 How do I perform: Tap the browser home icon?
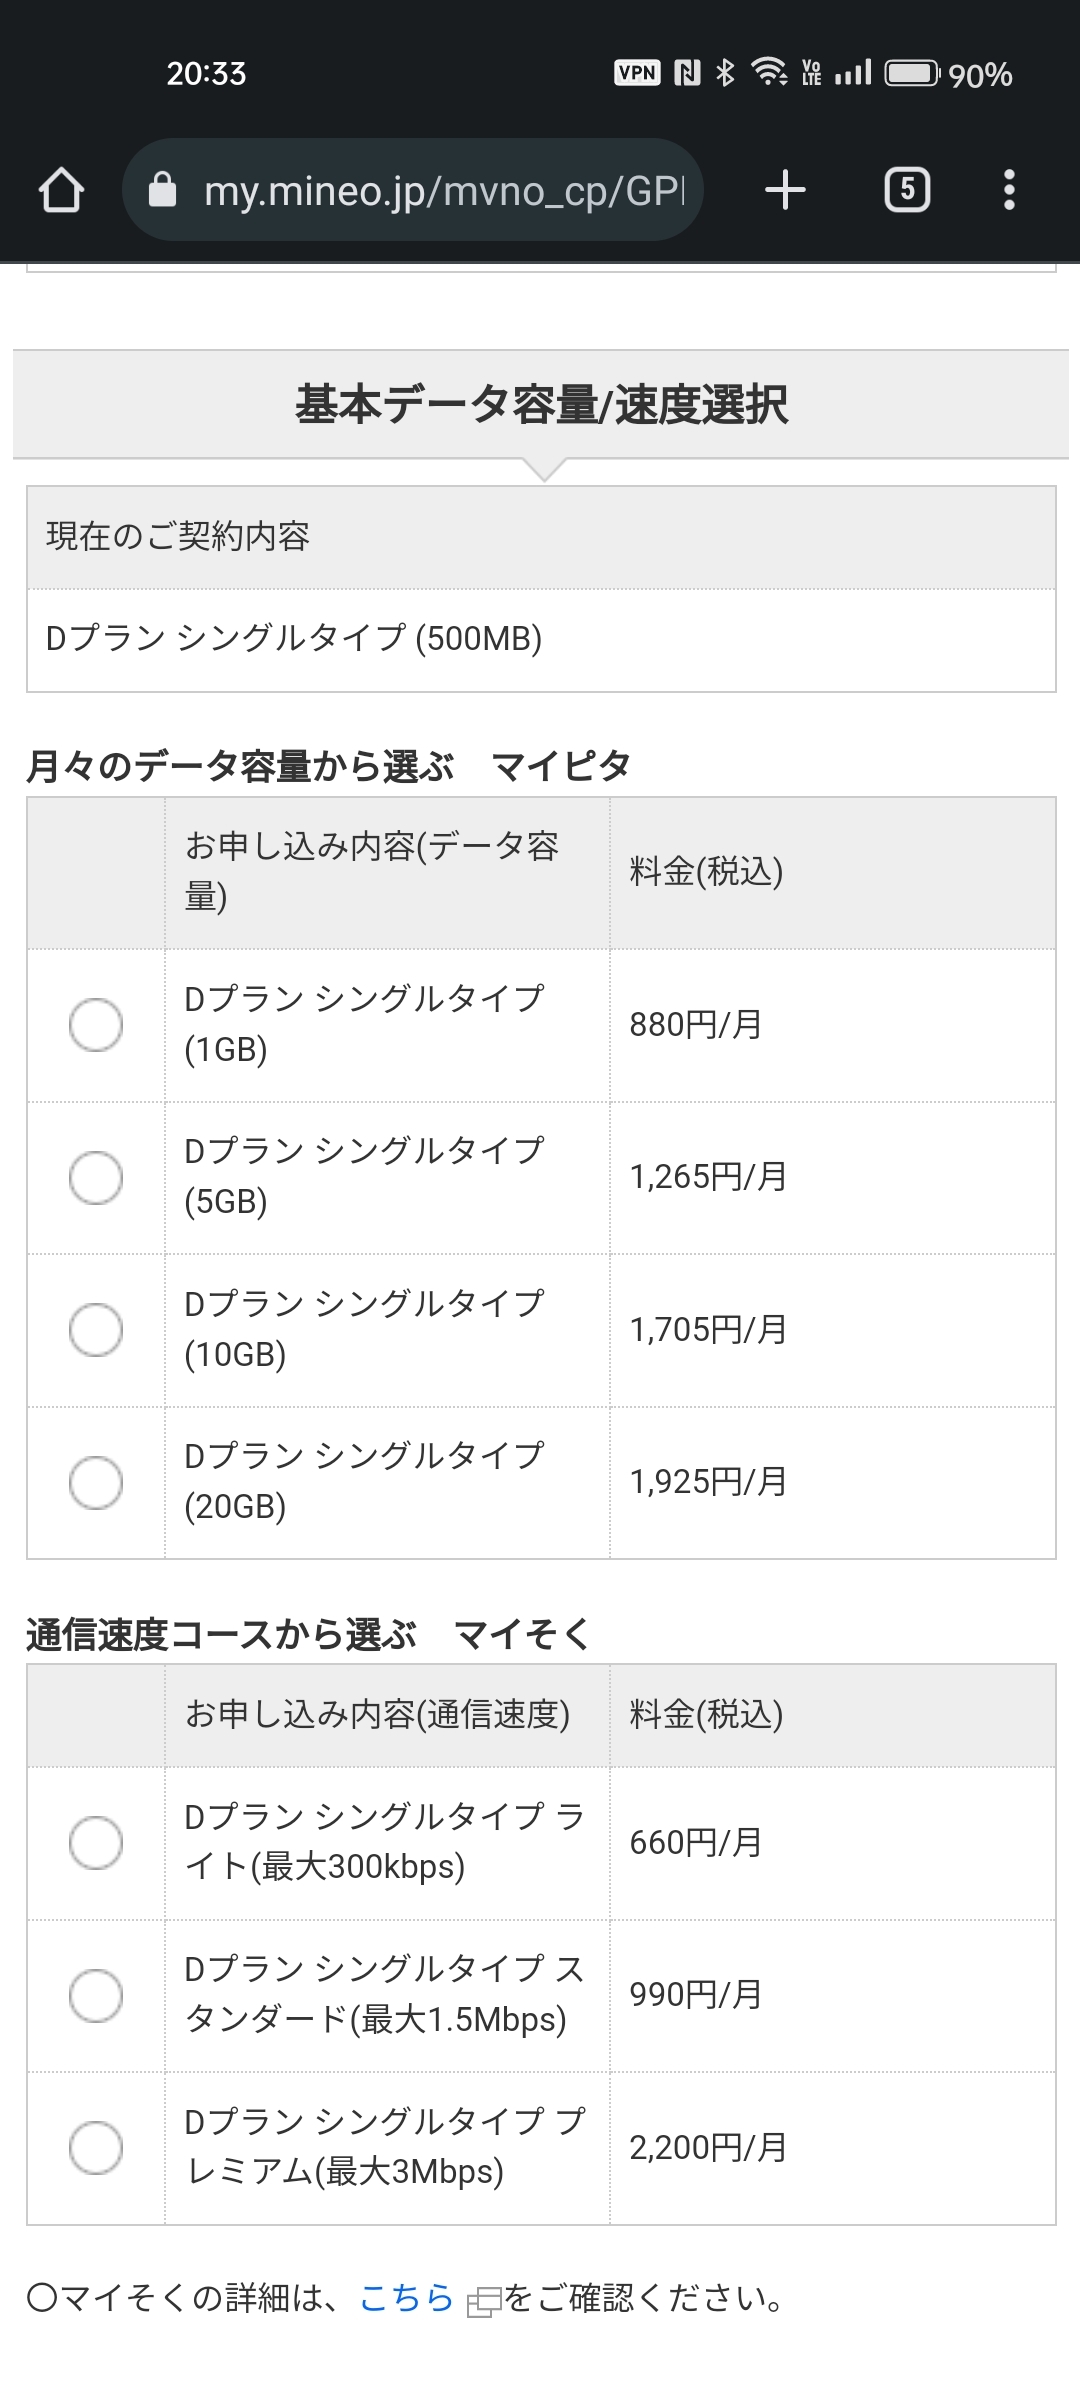click(61, 190)
